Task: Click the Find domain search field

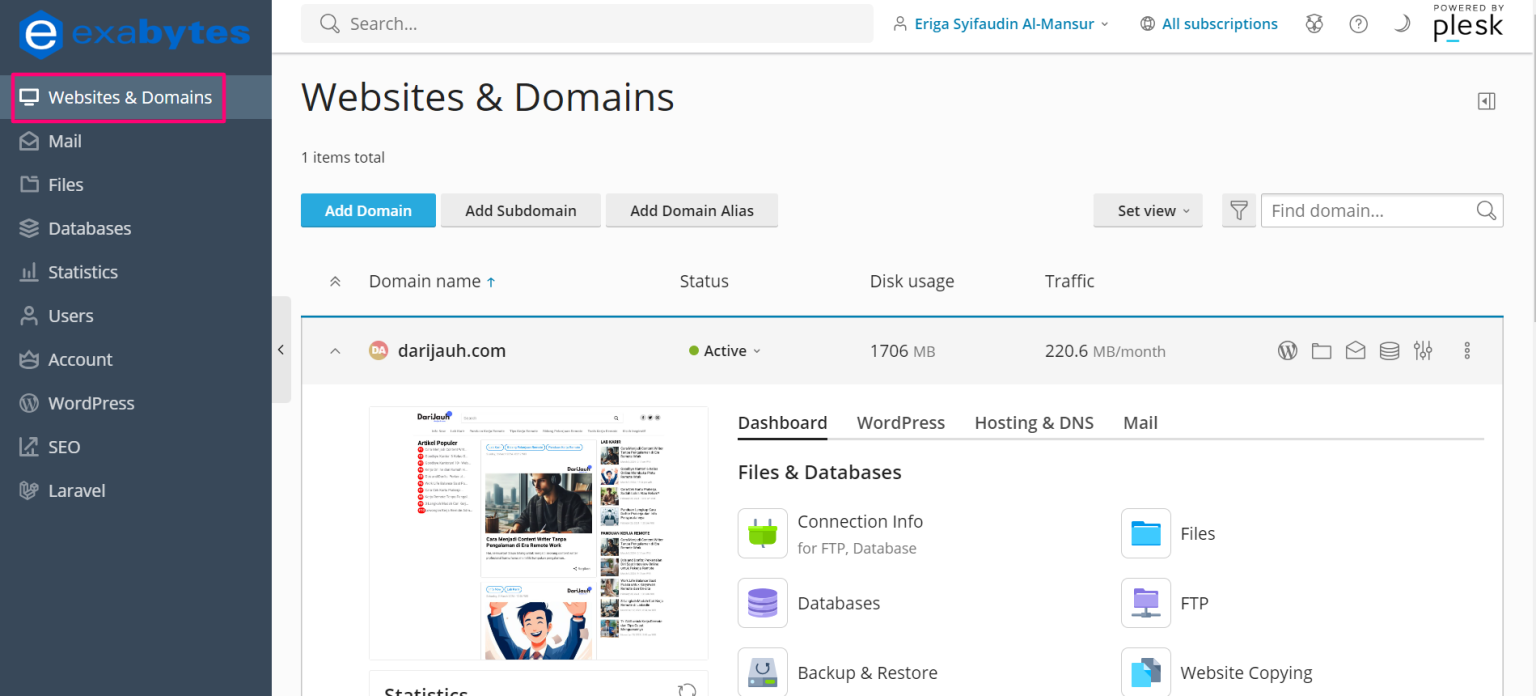Action: coord(1368,211)
